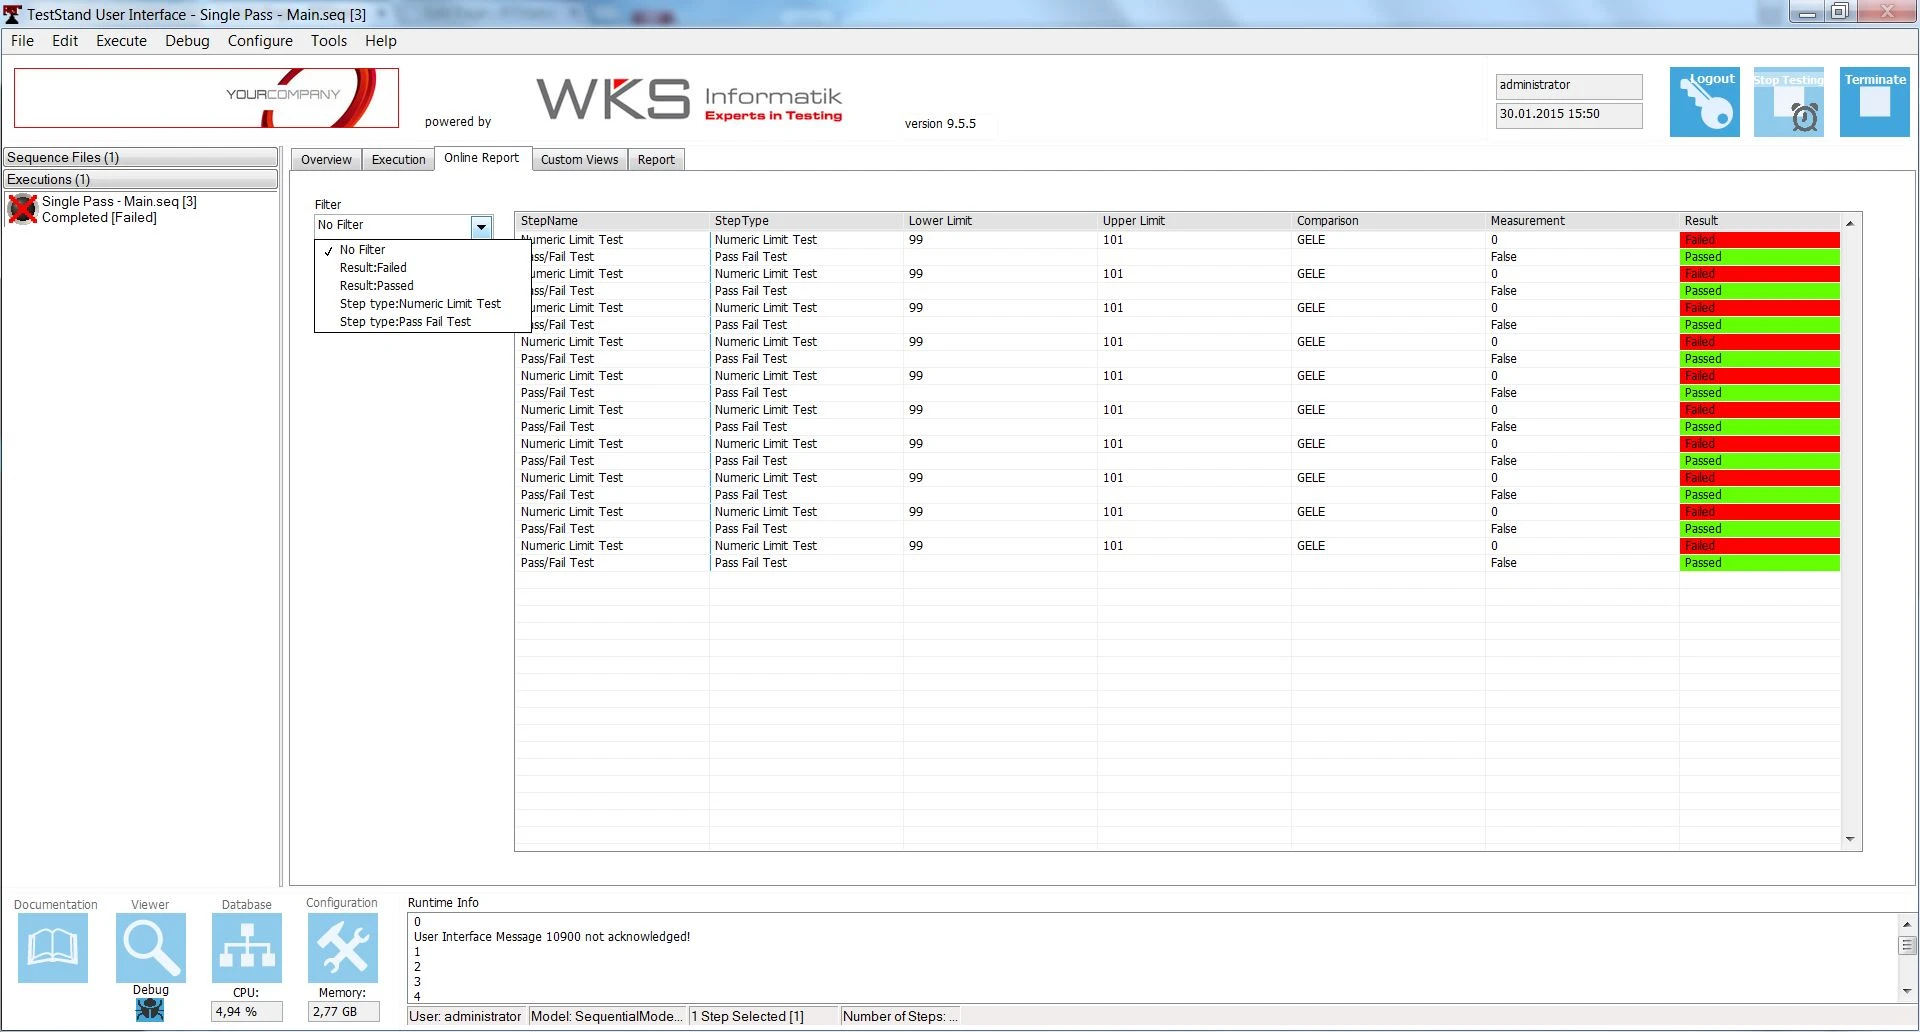Open the Viewer magnifier icon
The height and width of the screenshot is (1032, 1920).
coord(151,947)
